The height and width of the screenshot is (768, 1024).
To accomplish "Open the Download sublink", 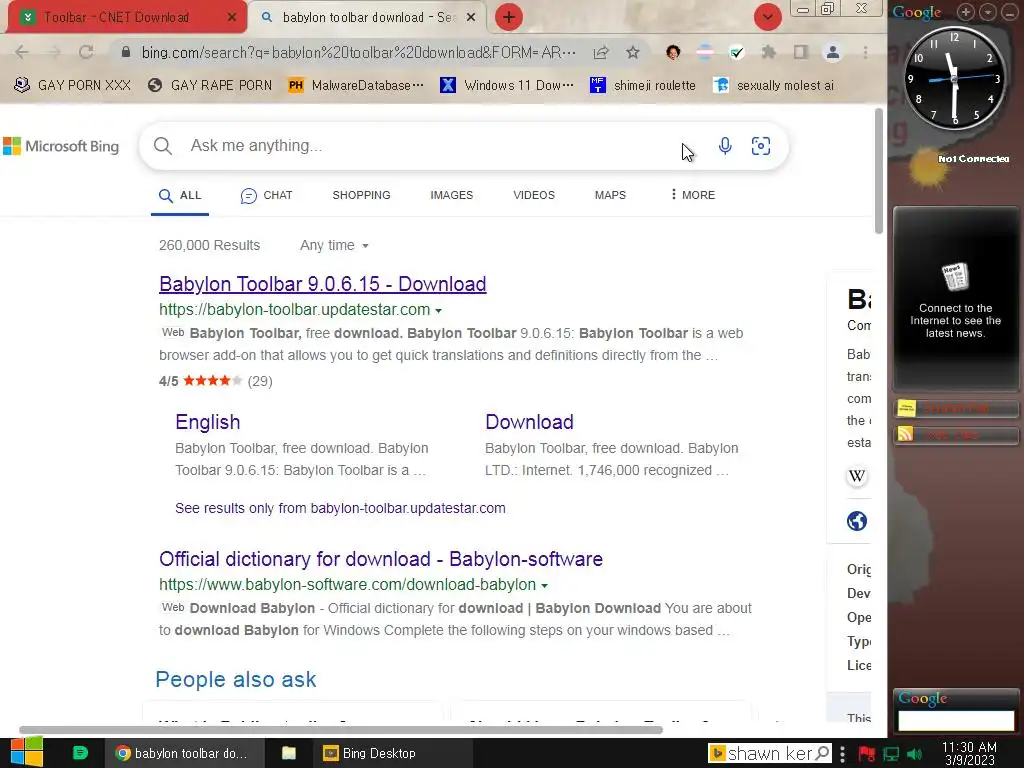I will pos(529,422).
